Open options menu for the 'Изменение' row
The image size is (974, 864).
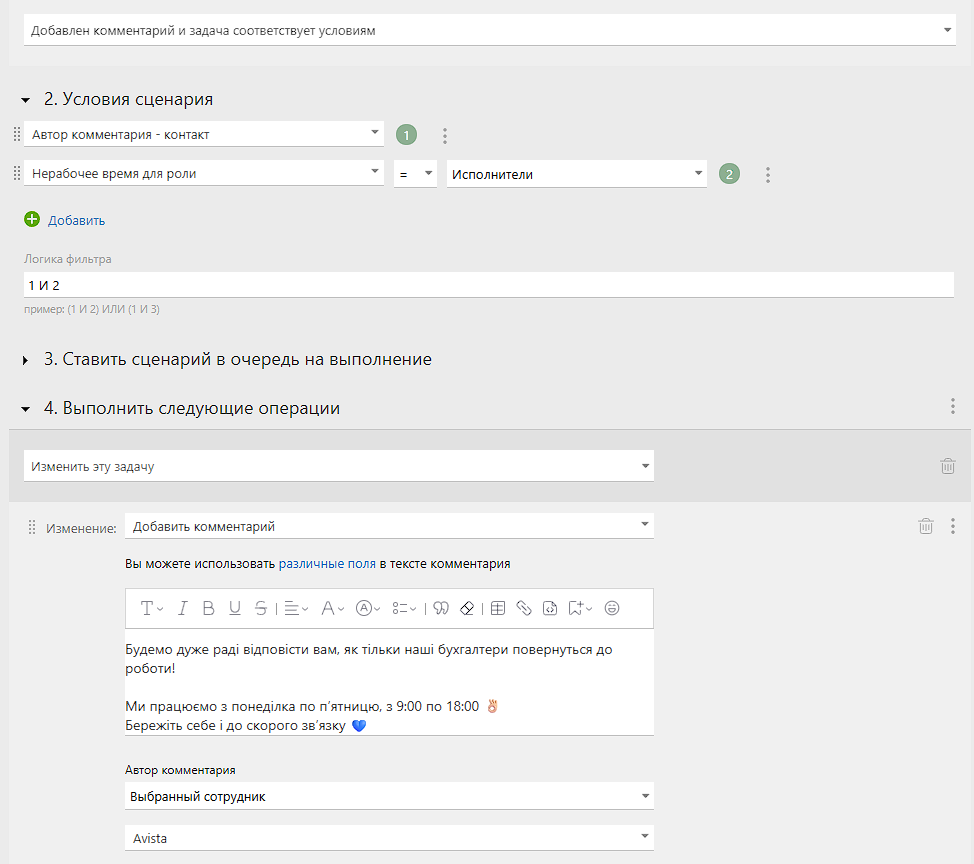pyautogui.click(x=952, y=526)
